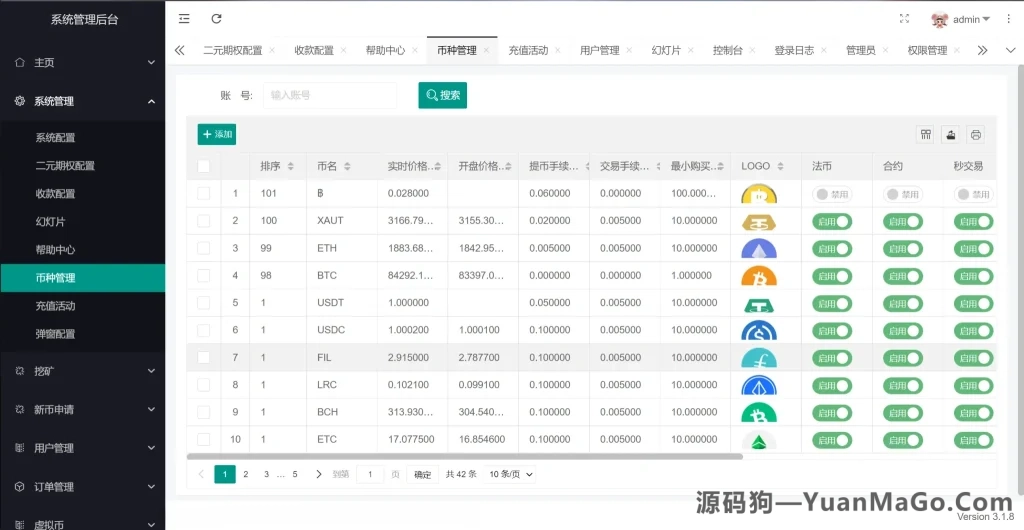Check the select-all header checkbox
Image resolution: width=1024 pixels, height=530 pixels.
204,166
